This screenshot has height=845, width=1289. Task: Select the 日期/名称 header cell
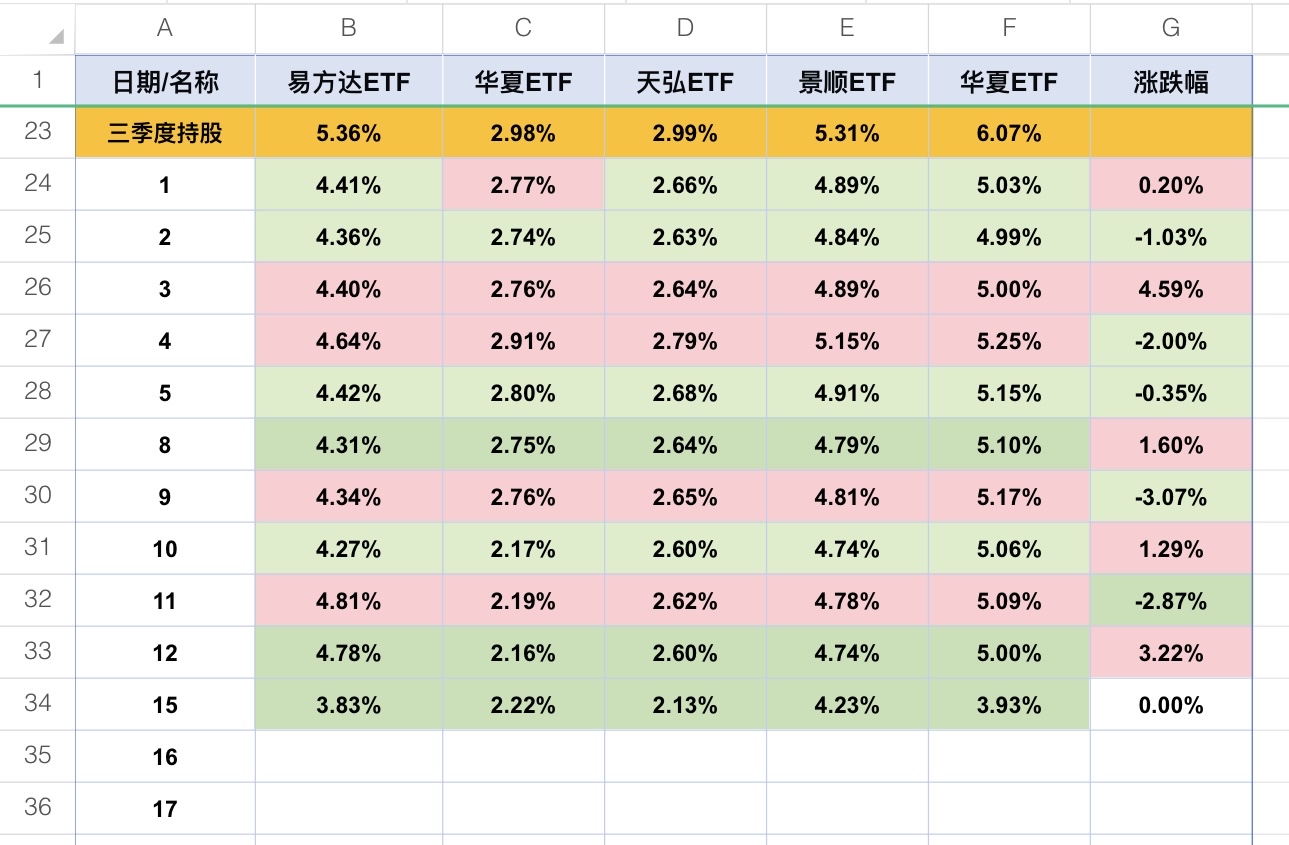(x=165, y=81)
